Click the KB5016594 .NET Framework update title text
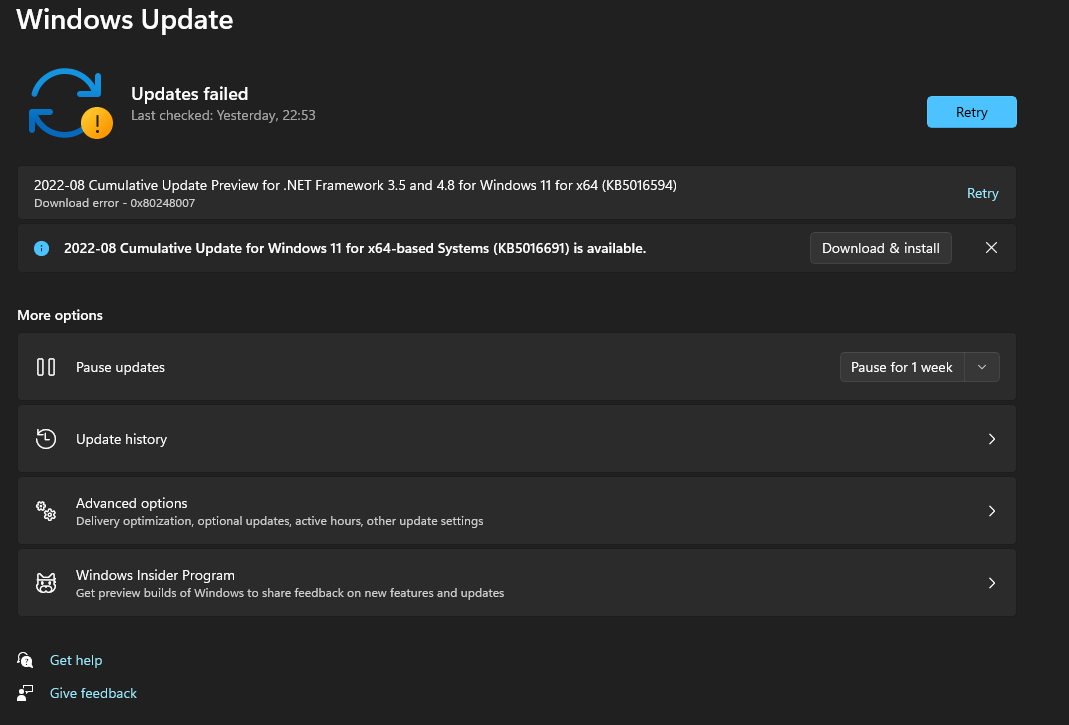This screenshot has height=725, width=1069. coord(355,185)
